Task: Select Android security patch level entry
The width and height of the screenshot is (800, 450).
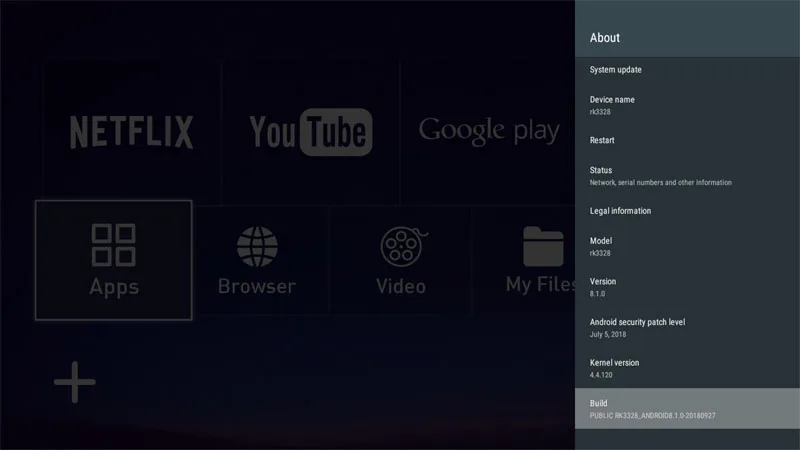Action: [687, 328]
